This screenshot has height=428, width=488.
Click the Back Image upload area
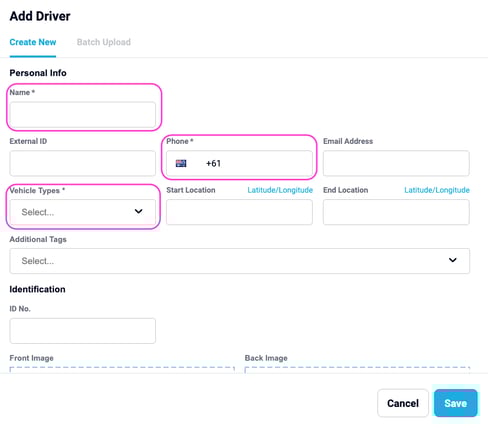pos(357,370)
